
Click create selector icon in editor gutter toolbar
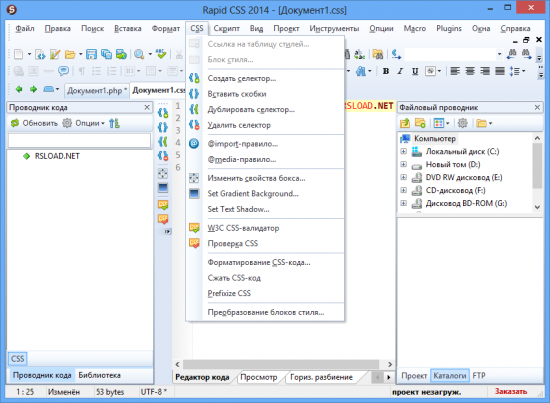coord(163,113)
